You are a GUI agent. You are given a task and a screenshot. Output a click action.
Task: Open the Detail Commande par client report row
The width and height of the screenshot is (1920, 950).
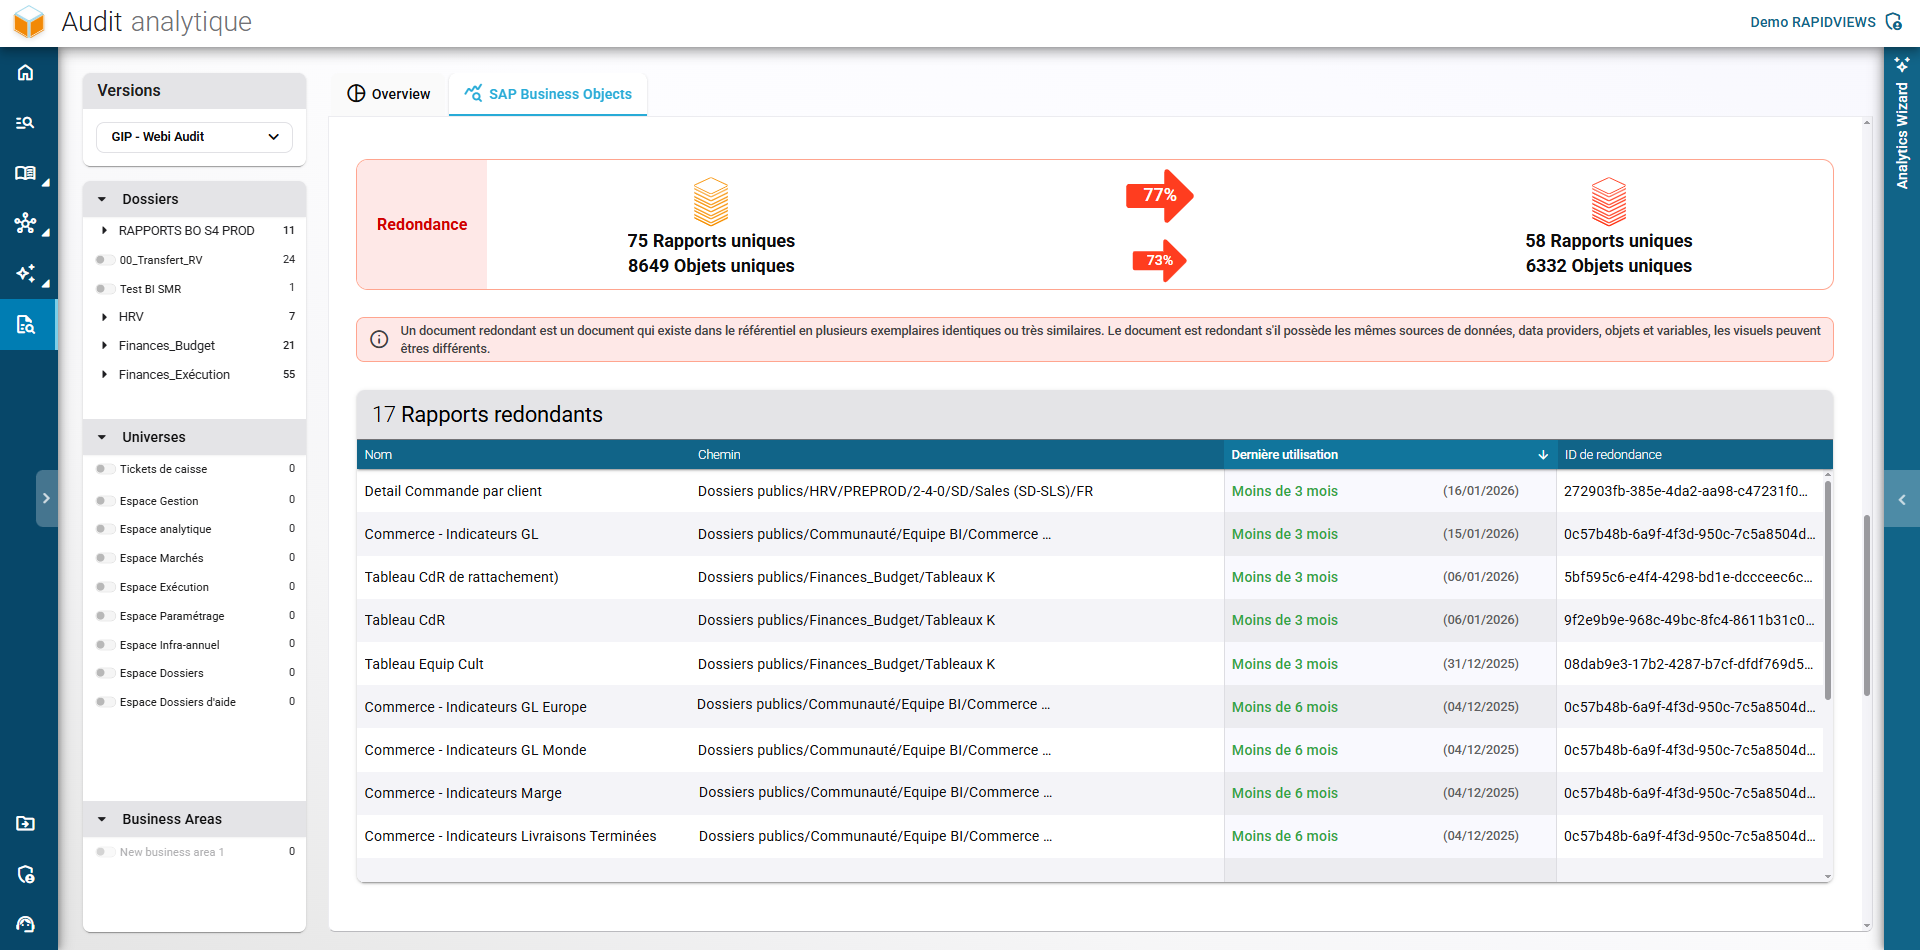(452, 491)
